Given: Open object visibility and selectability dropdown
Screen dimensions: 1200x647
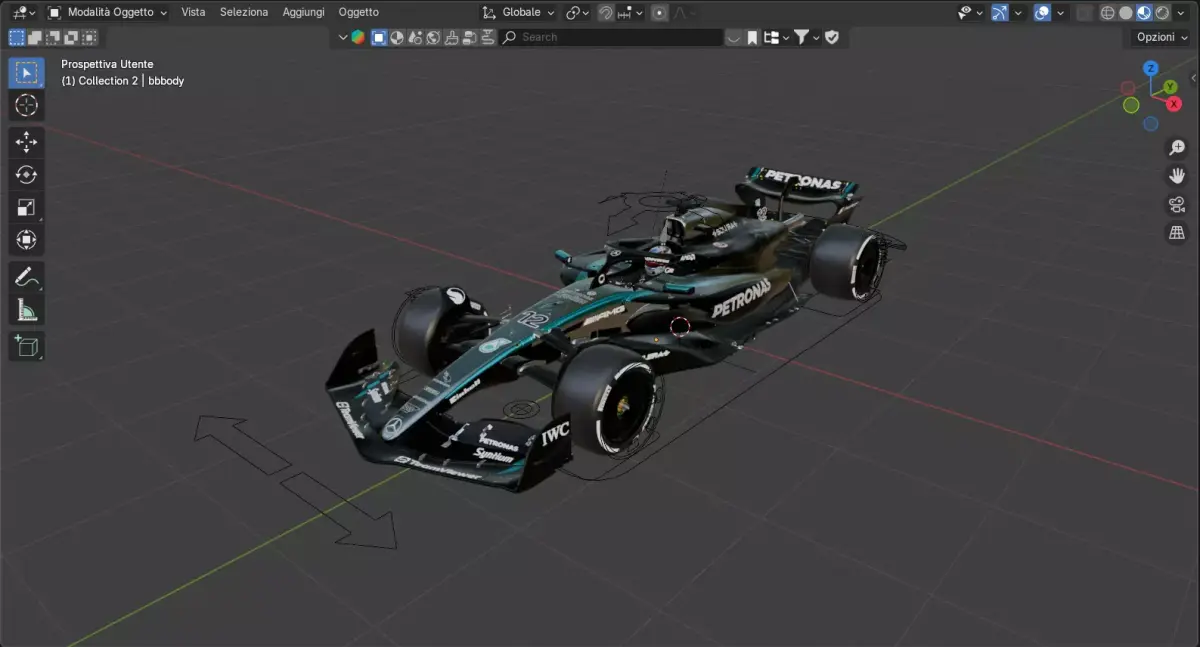Looking at the screenshot, I should click(969, 13).
